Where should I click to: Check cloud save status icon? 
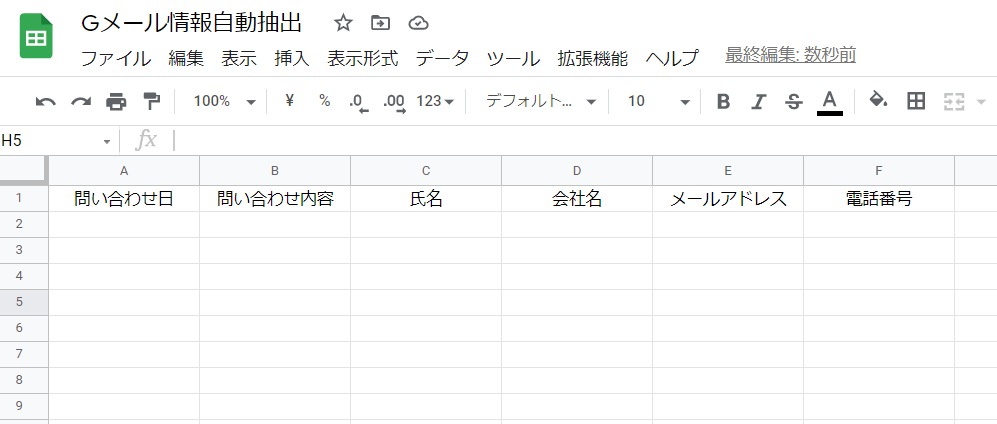coord(418,24)
